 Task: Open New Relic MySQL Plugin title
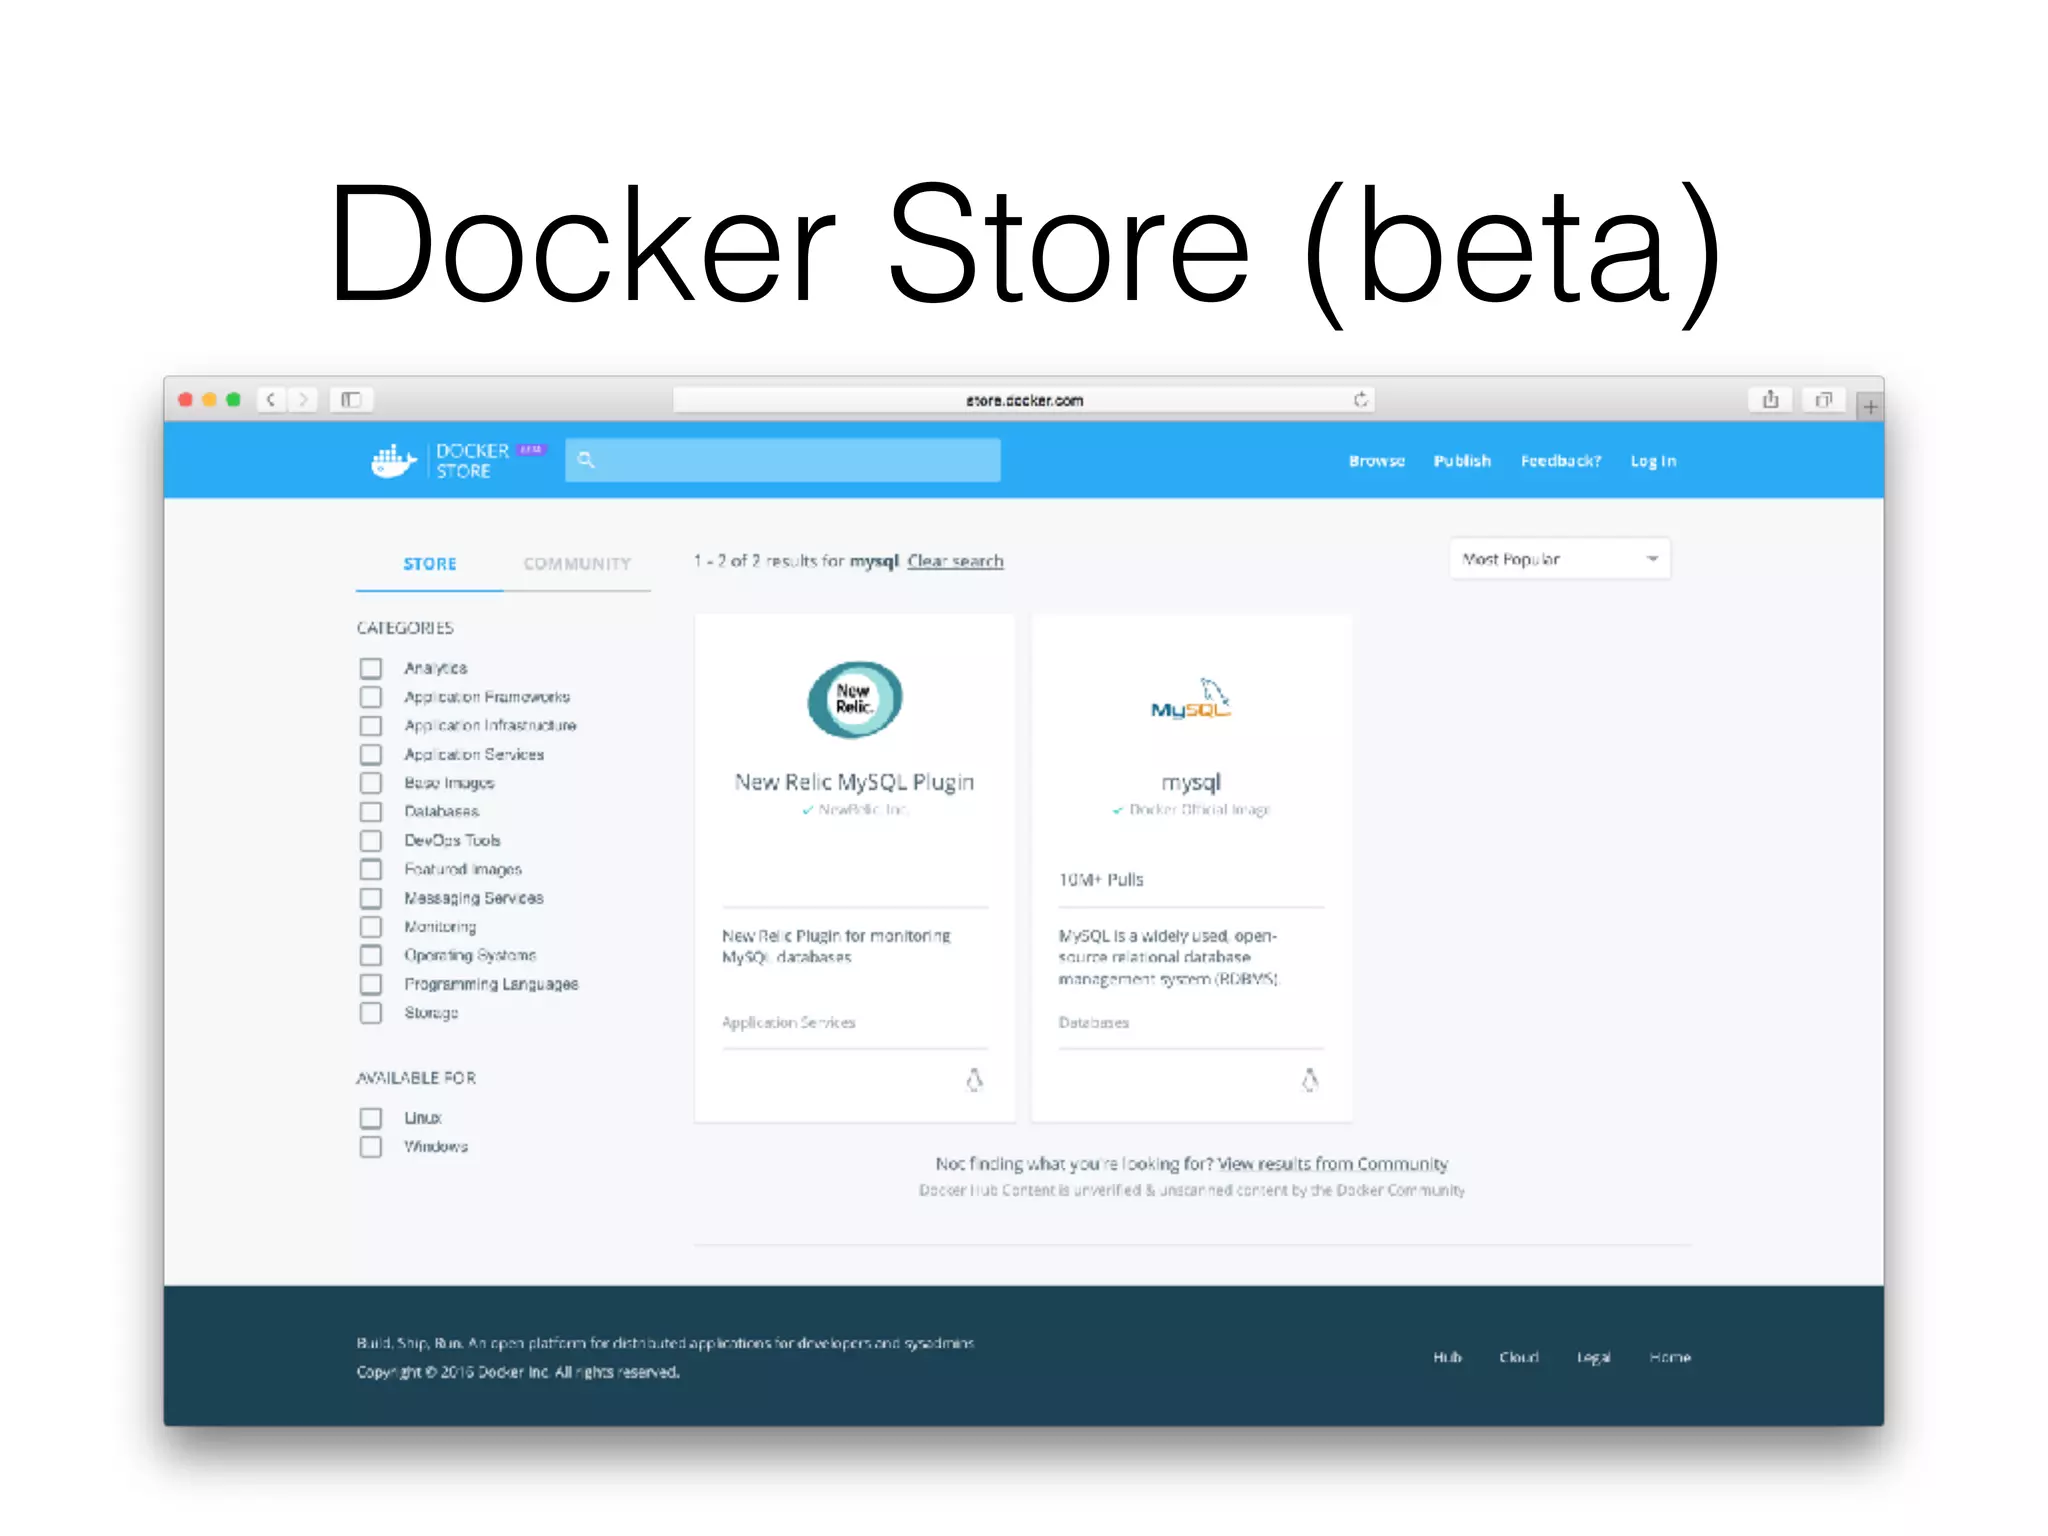coord(854,782)
